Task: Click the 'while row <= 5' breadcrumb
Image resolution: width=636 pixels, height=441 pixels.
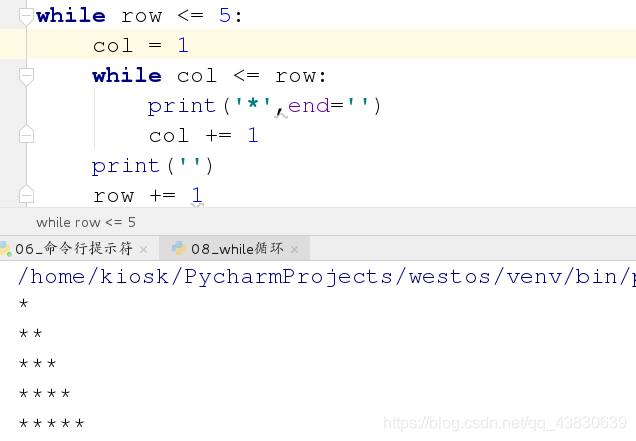Action: pos(86,222)
